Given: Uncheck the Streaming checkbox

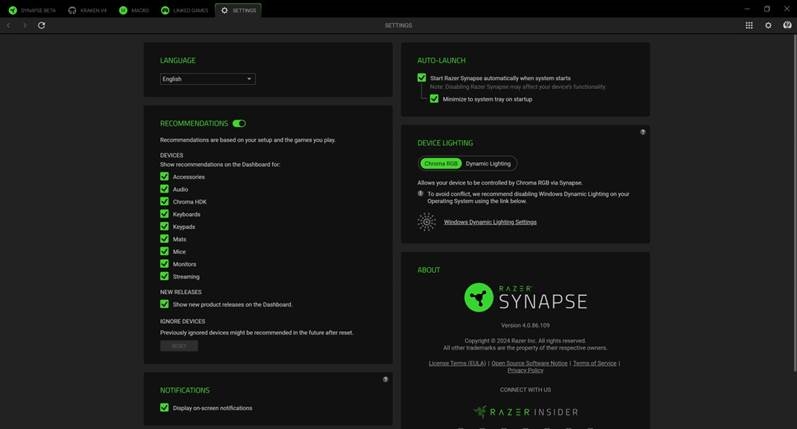Looking at the screenshot, I should pos(164,276).
